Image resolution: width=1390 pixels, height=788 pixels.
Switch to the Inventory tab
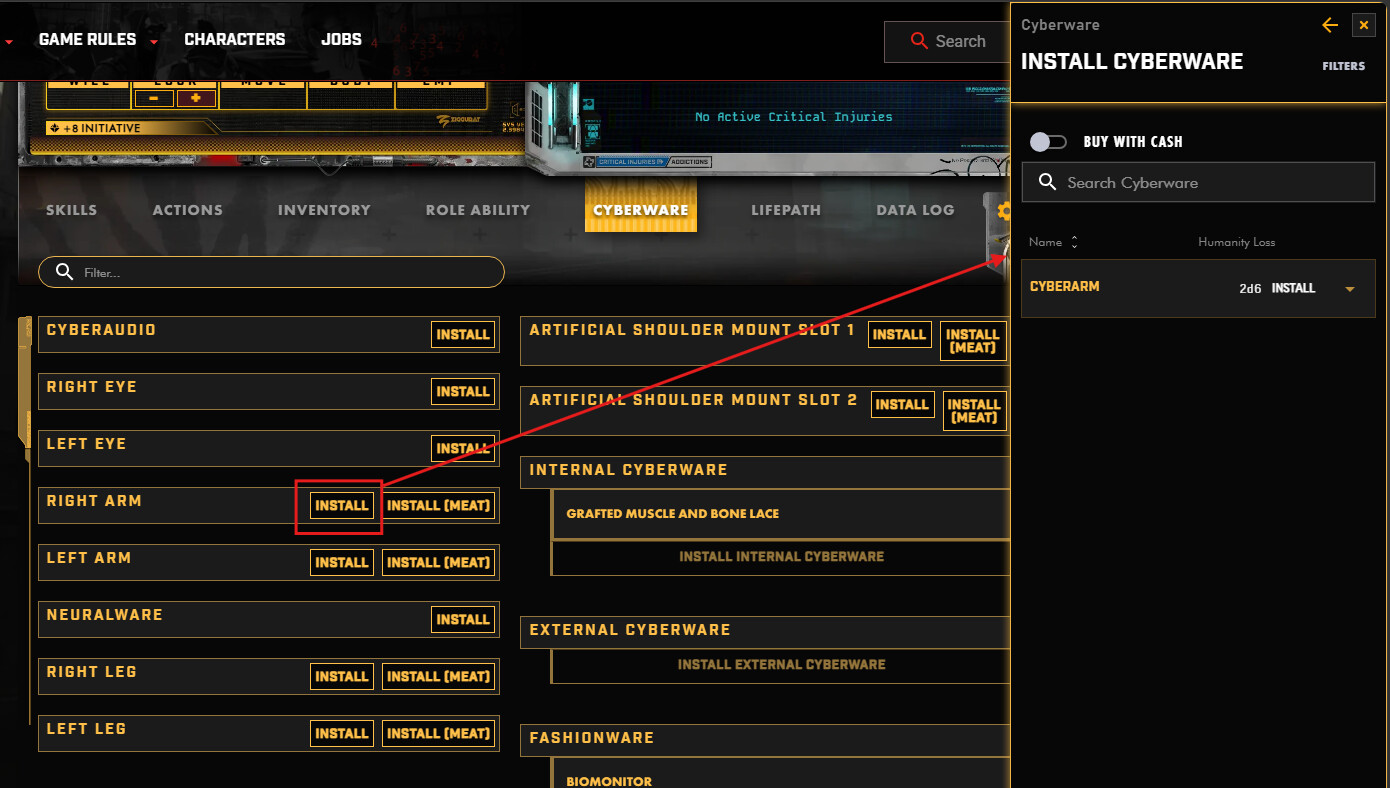pos(324,210)
